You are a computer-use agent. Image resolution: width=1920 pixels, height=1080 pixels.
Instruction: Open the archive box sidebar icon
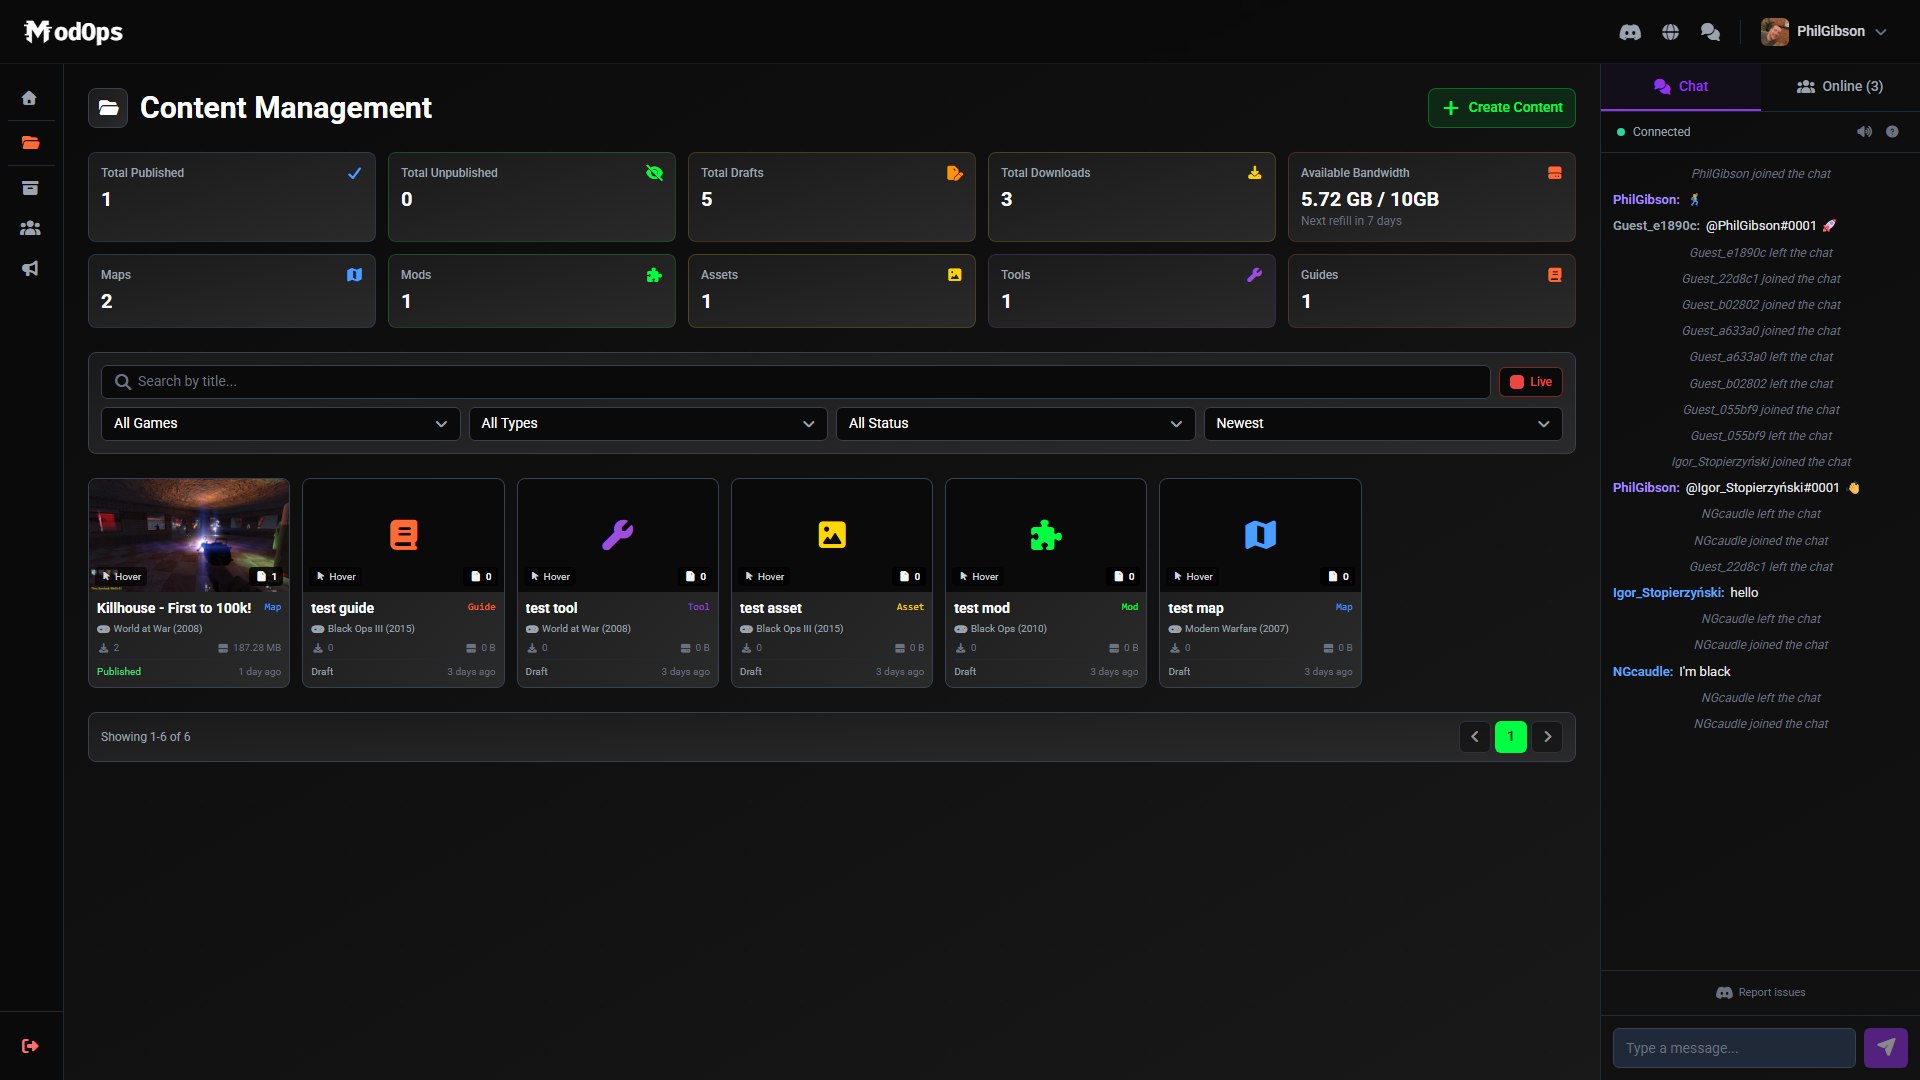click(x=30, y=188)
